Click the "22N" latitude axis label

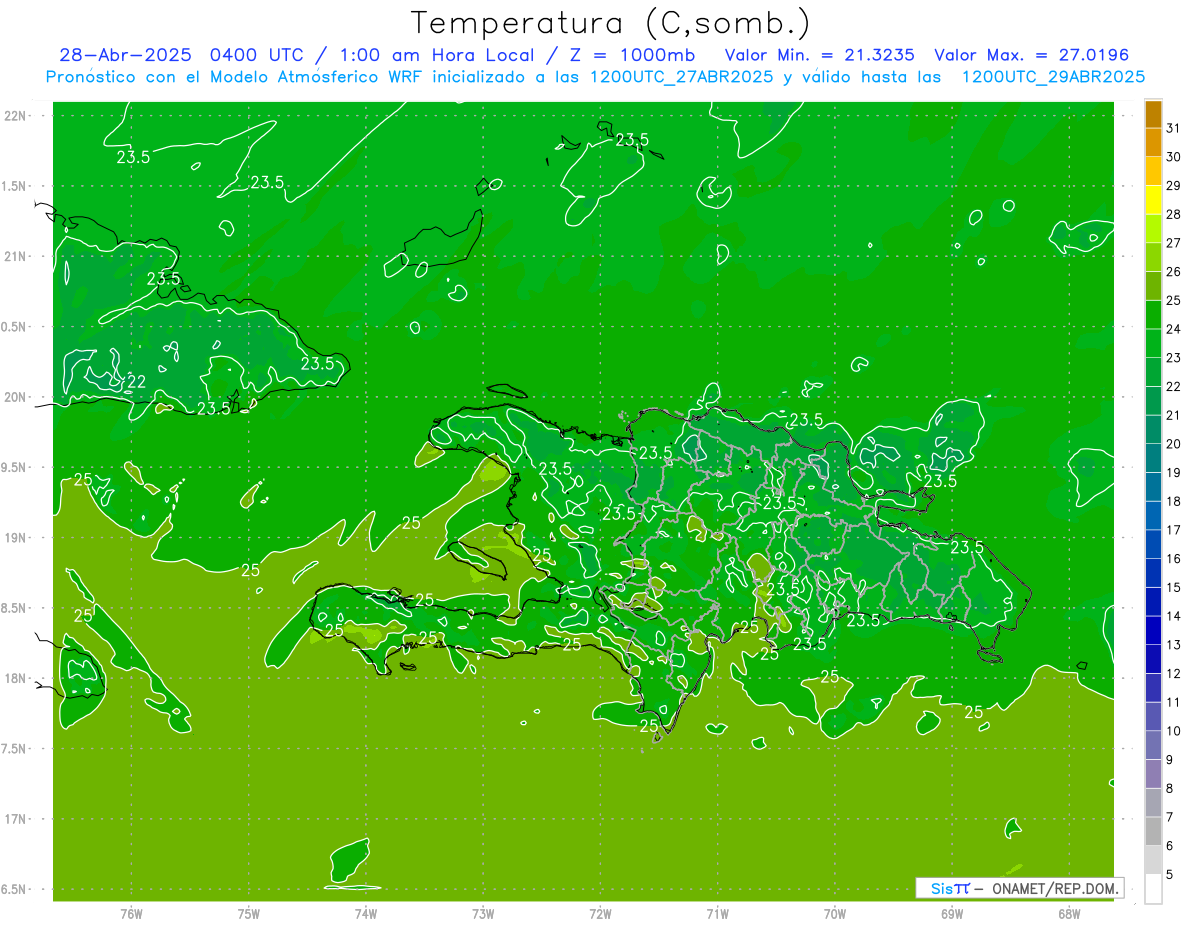point(17,116)
